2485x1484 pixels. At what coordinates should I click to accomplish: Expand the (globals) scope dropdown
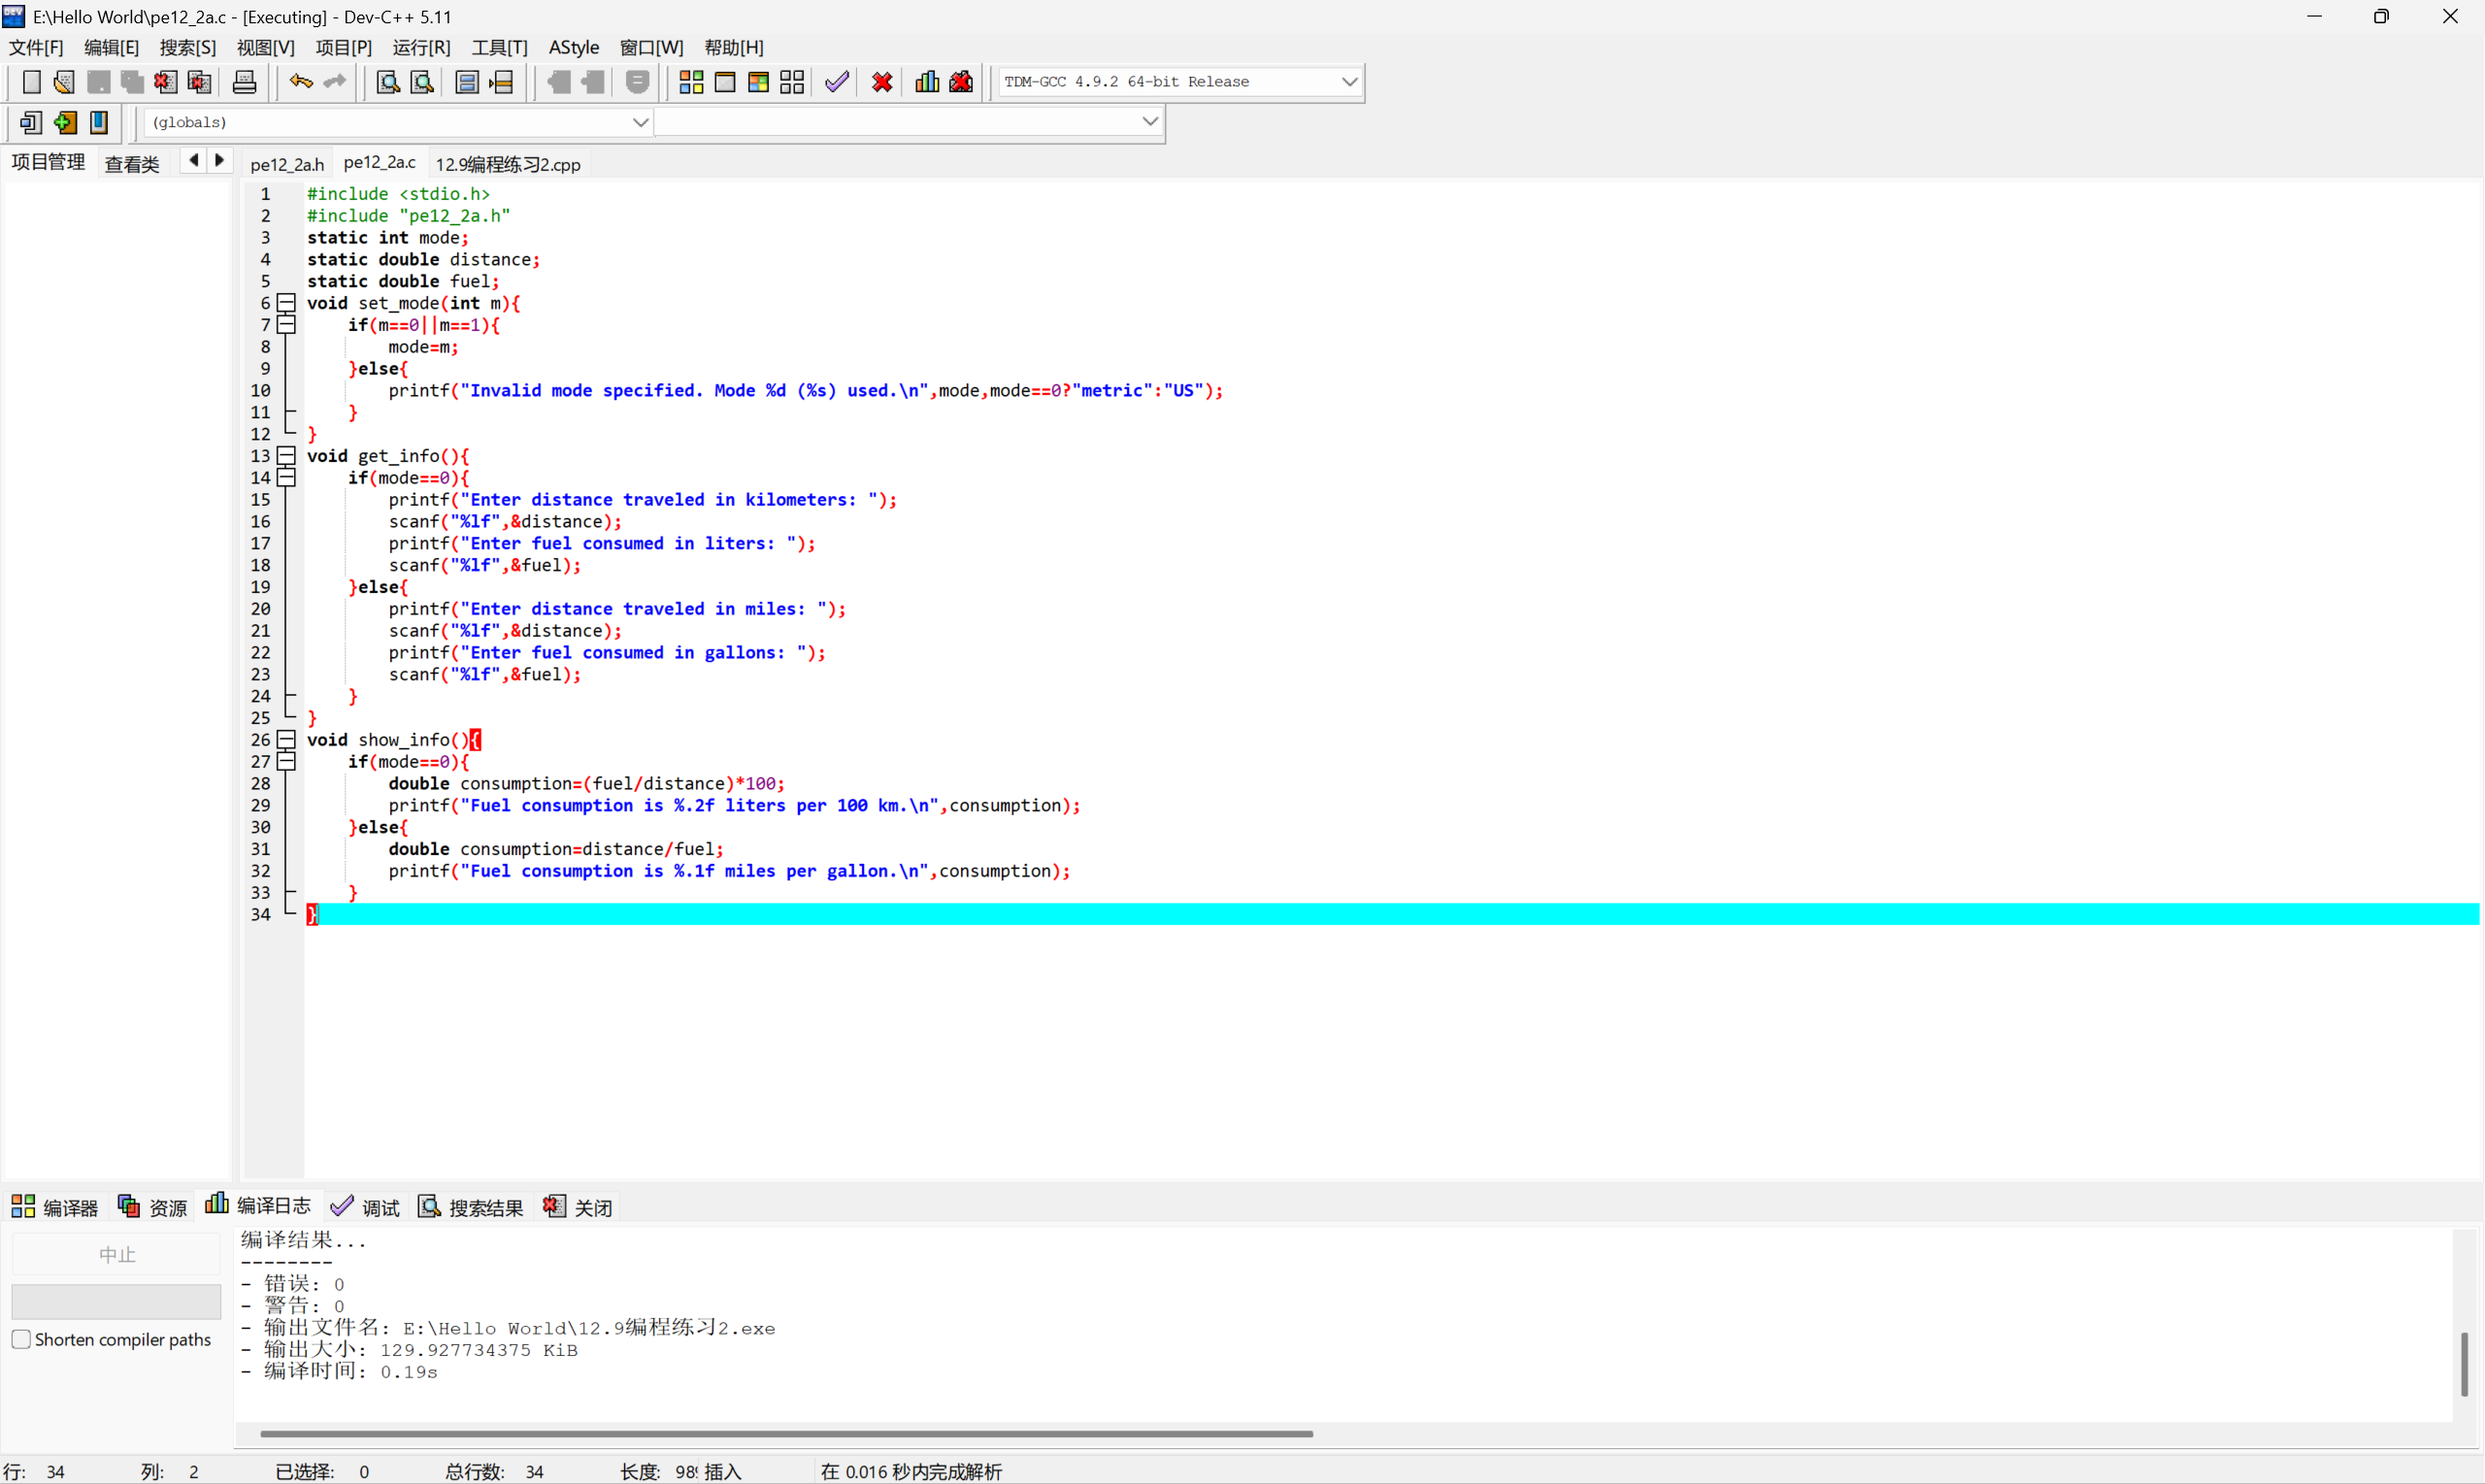point(640,122)
